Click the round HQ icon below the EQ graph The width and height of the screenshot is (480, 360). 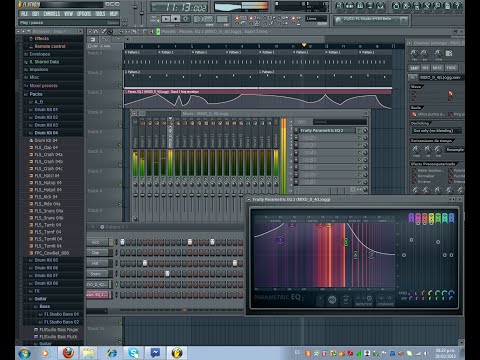click(332, 300)
